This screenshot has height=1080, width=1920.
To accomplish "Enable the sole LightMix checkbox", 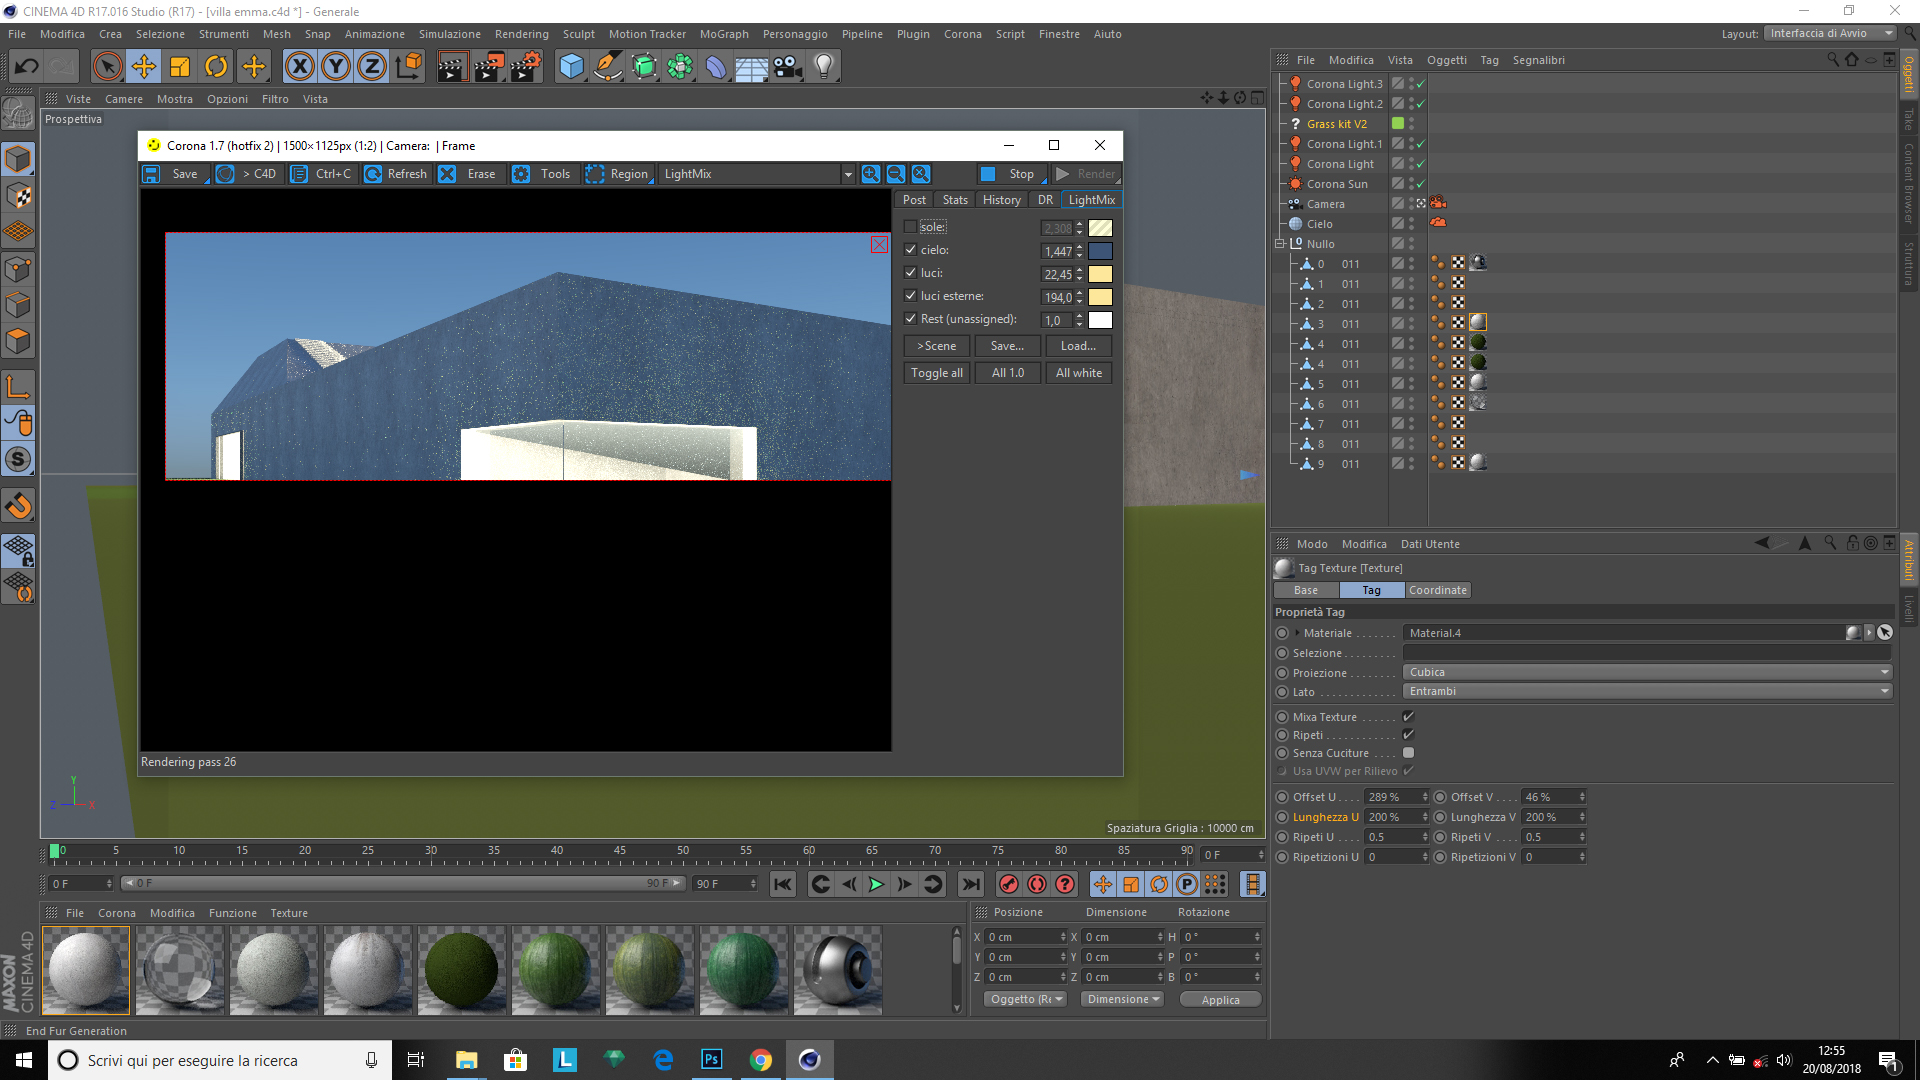I will (910, 227).
